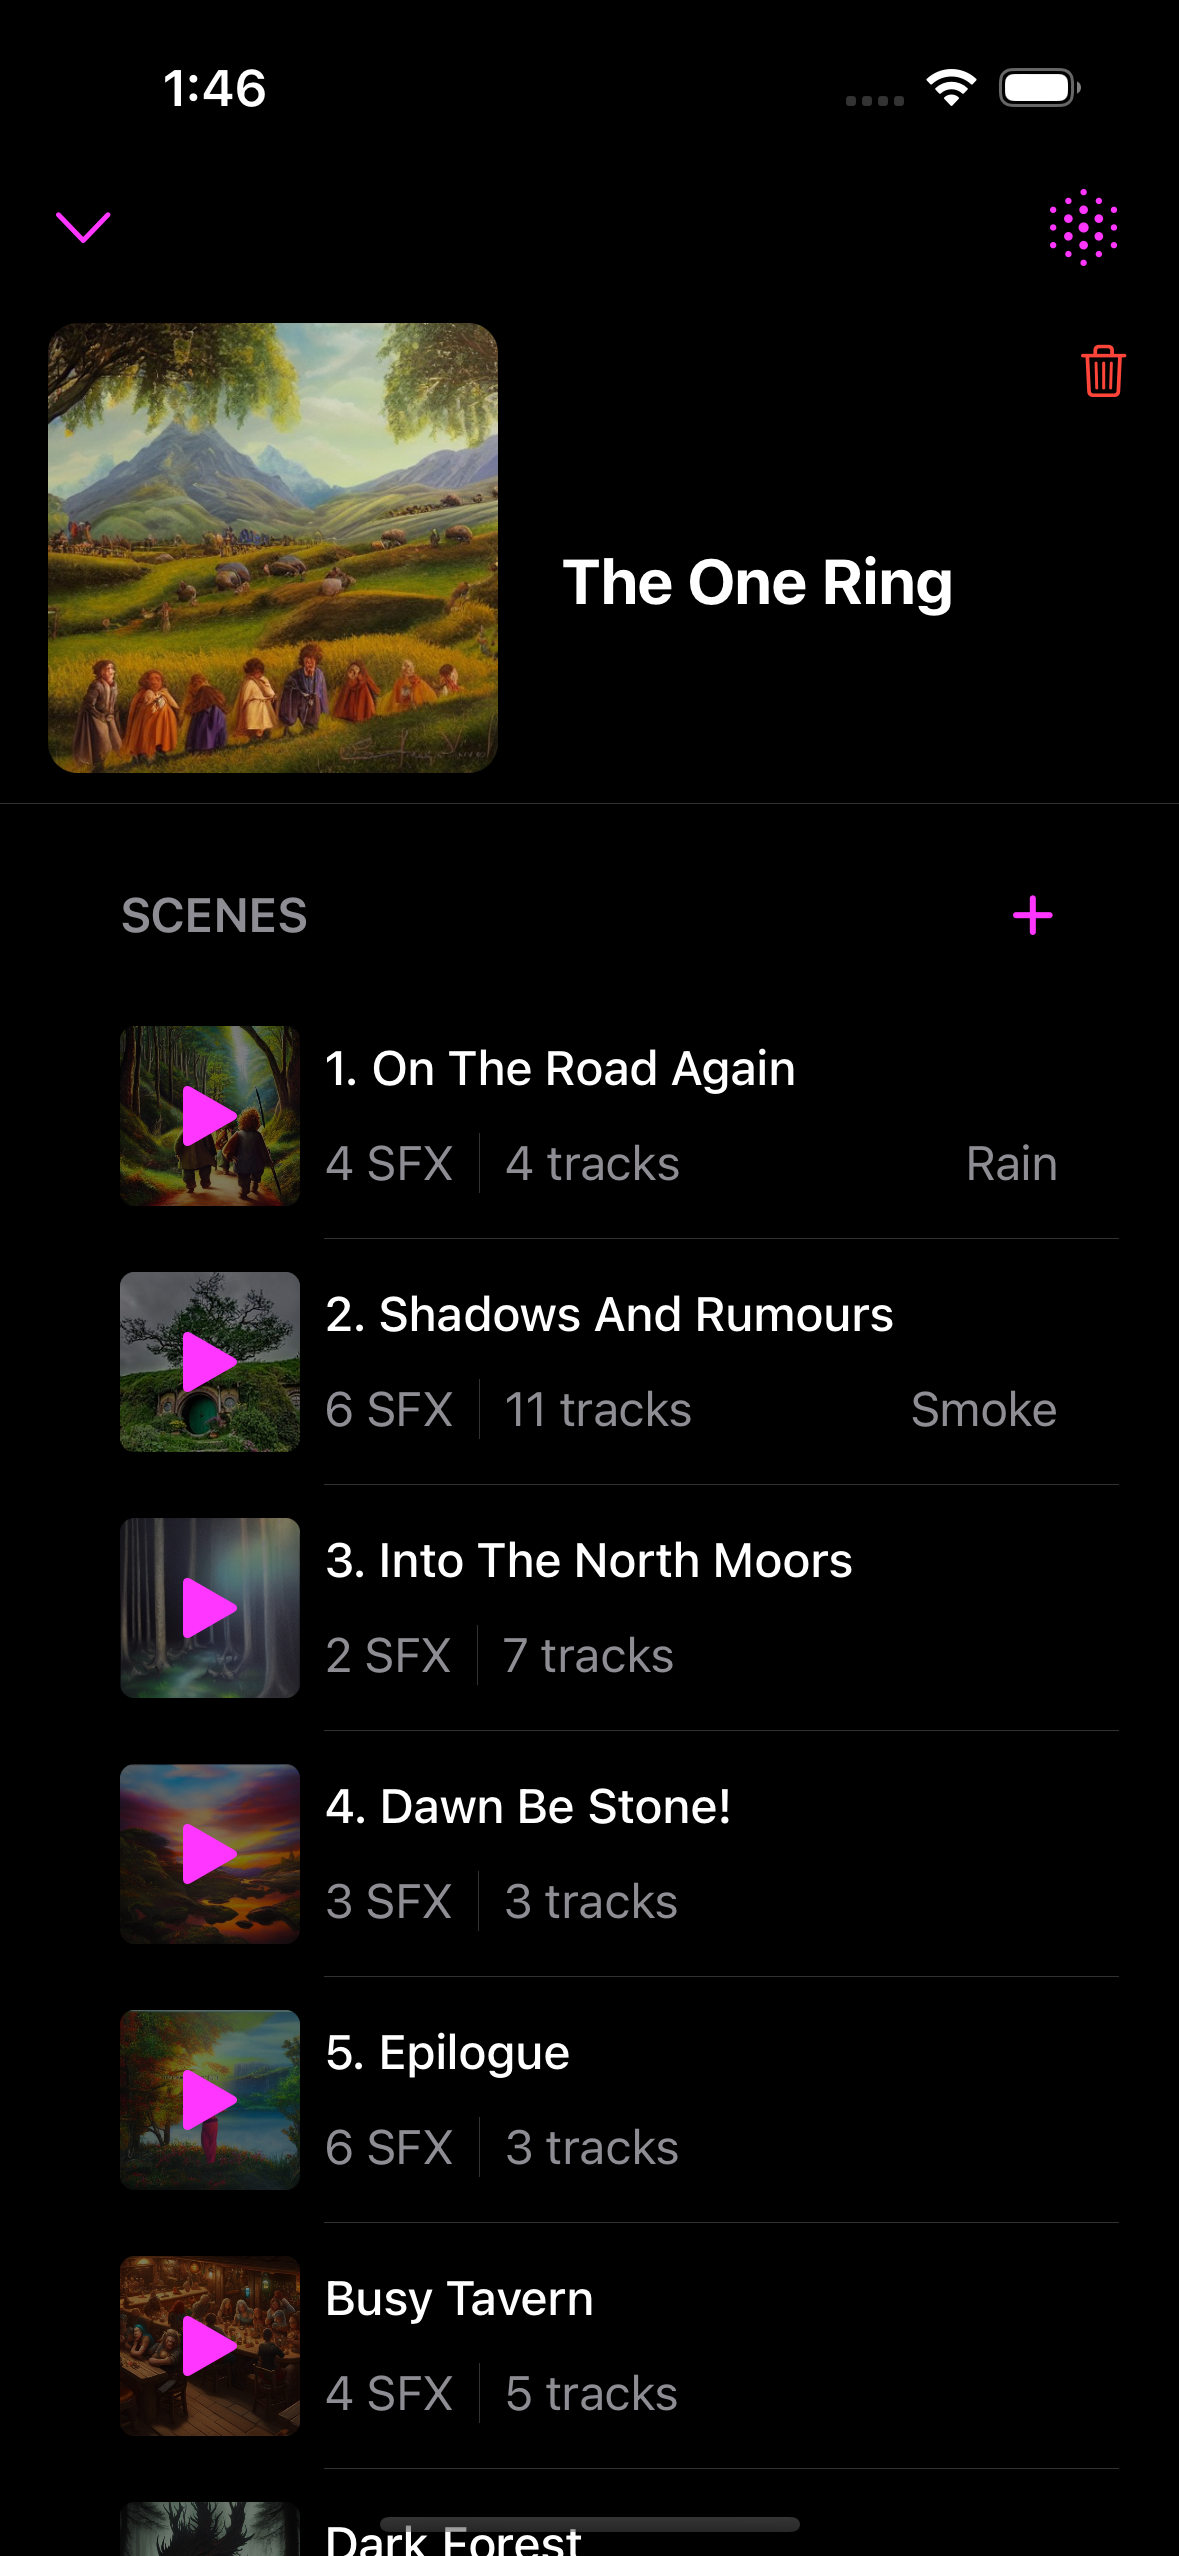1179x2556 pixels.
Task: Tap the Rain label on scene one
Action: click(x=1011, y=1164)
